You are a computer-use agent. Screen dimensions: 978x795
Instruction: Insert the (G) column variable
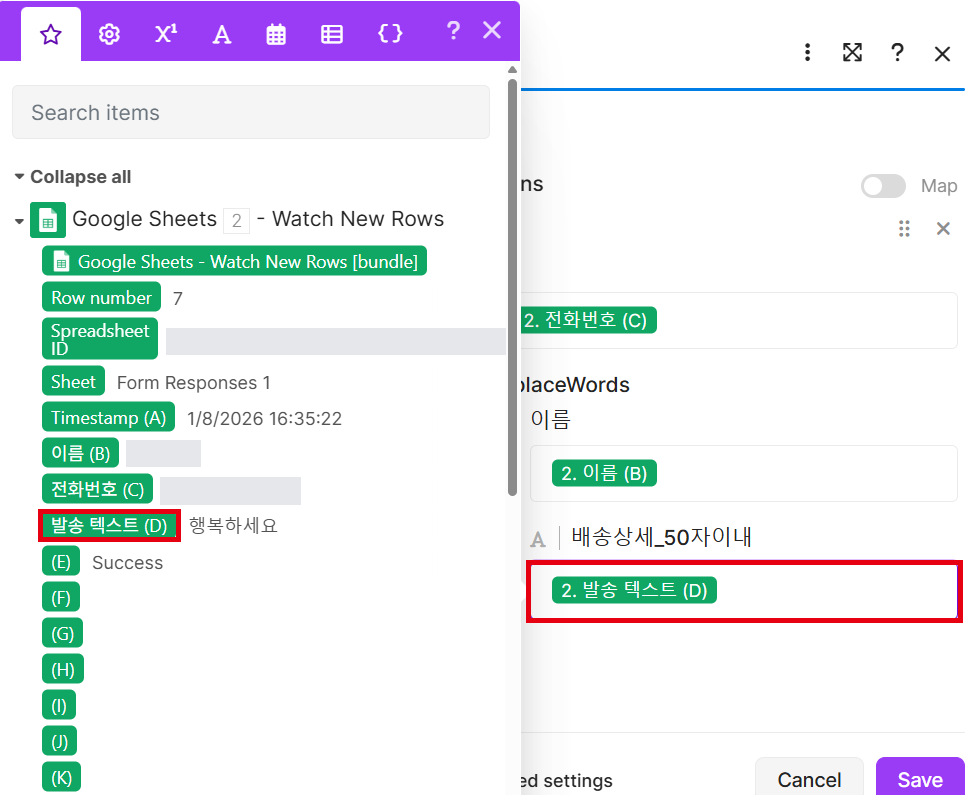coord(62,634)
